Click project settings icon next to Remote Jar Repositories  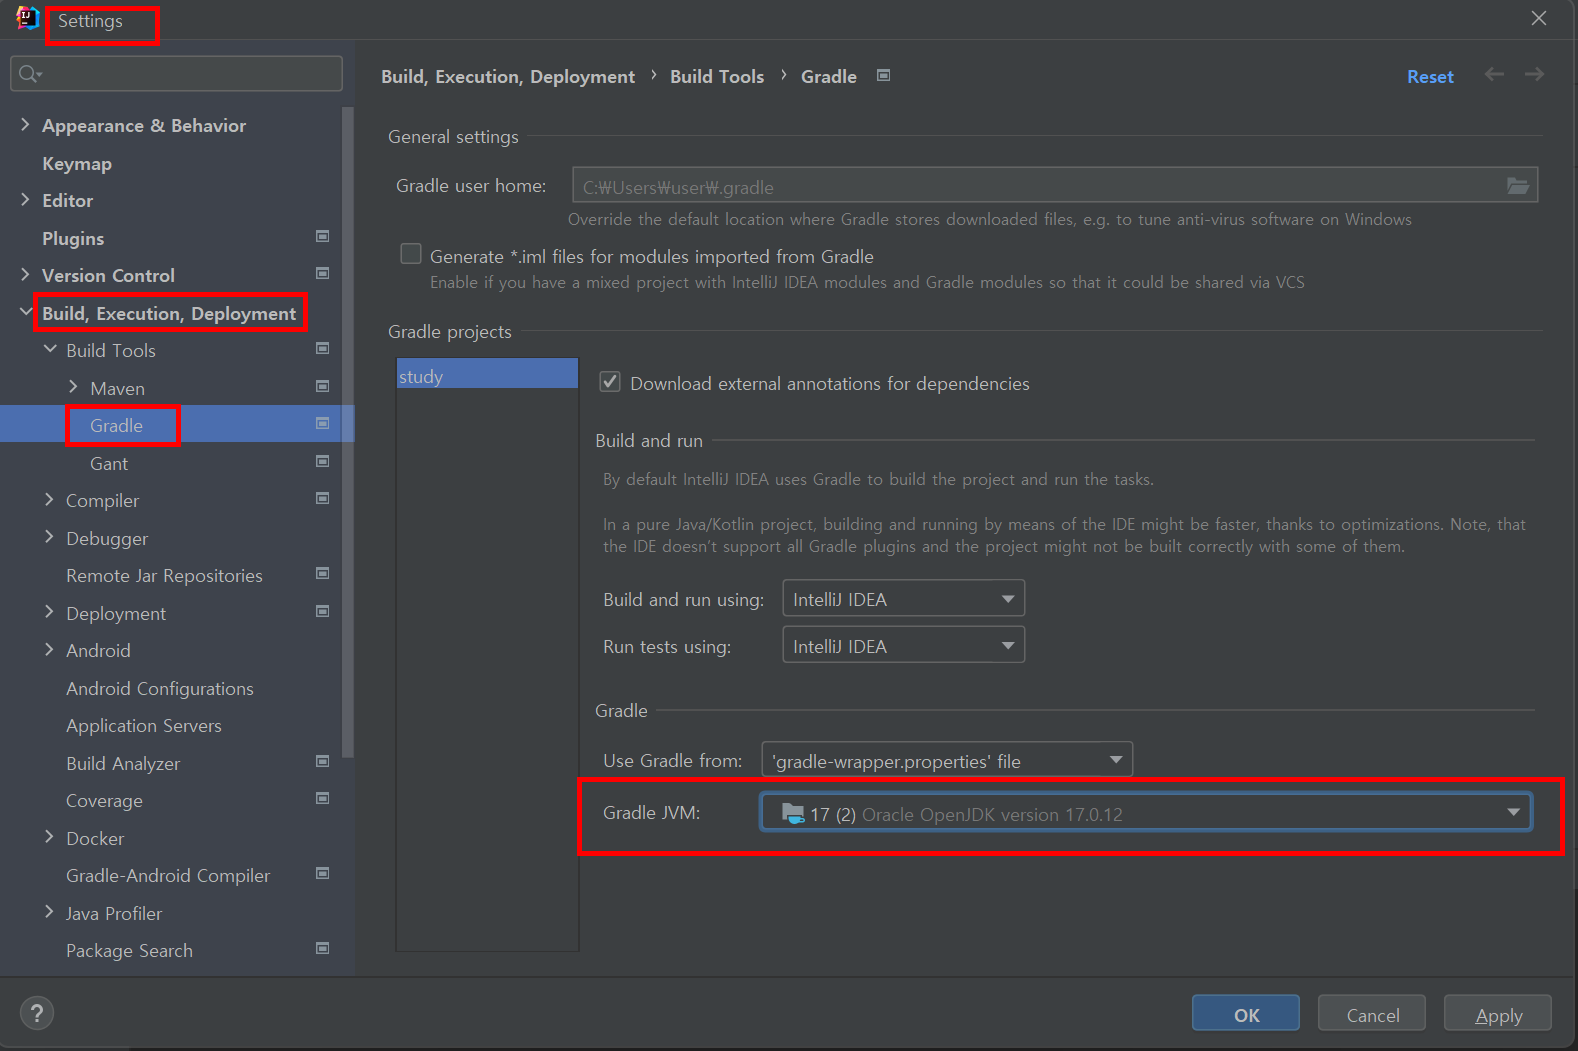tap(322, 573)
